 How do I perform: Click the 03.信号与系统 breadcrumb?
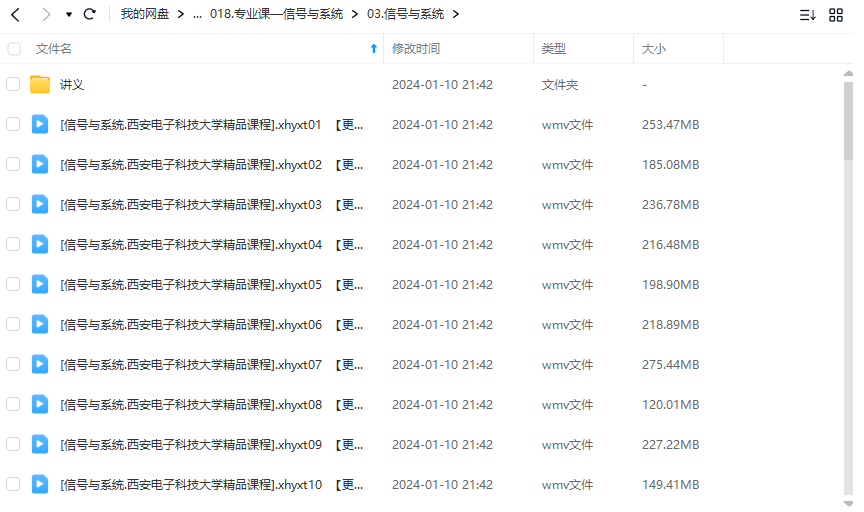(x=406, y=14)
